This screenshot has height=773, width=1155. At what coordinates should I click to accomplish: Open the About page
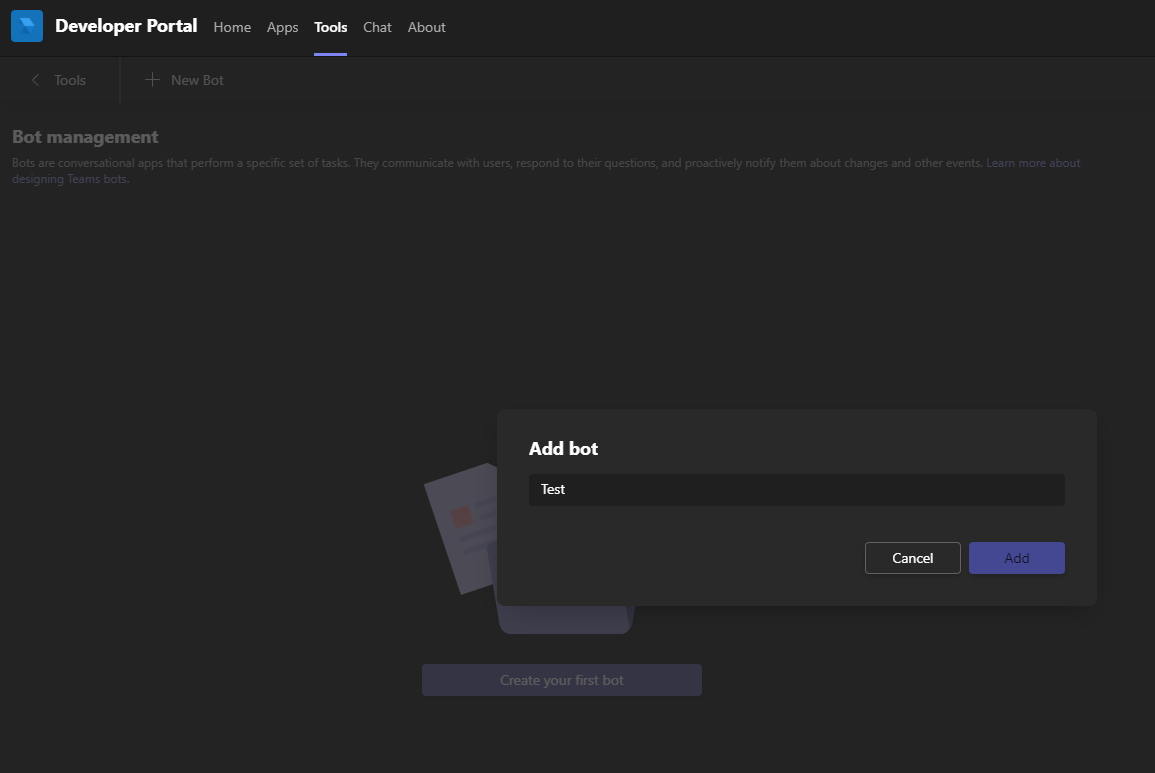point(426,27)
